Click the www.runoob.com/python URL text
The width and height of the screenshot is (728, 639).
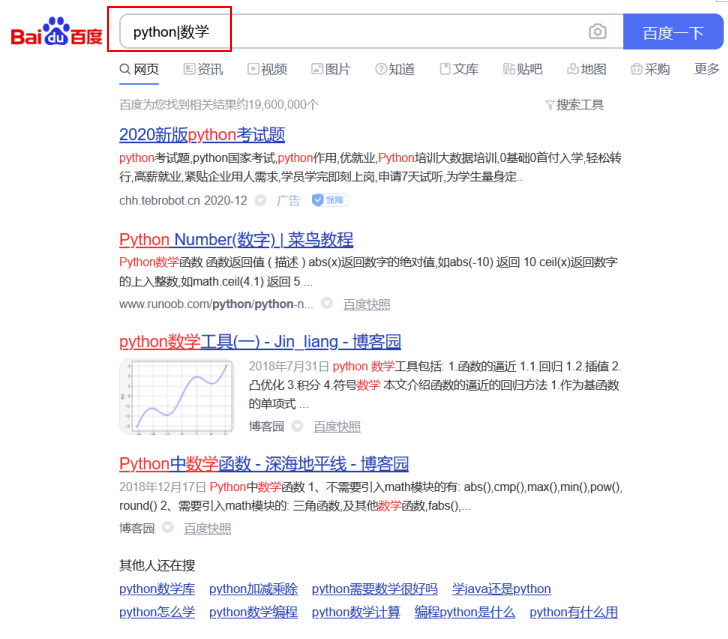point(216,304)
